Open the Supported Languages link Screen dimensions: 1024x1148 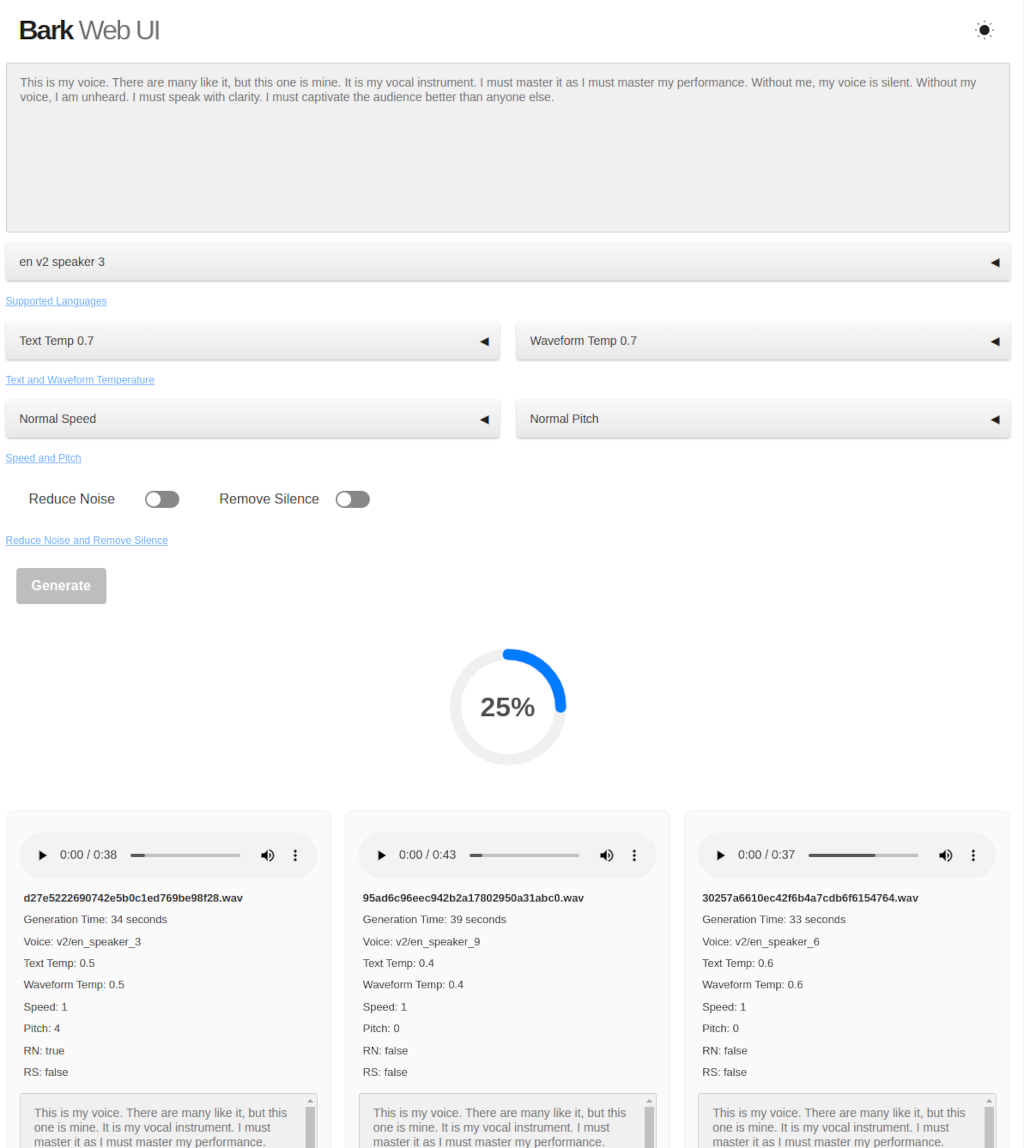pos(56,301)
